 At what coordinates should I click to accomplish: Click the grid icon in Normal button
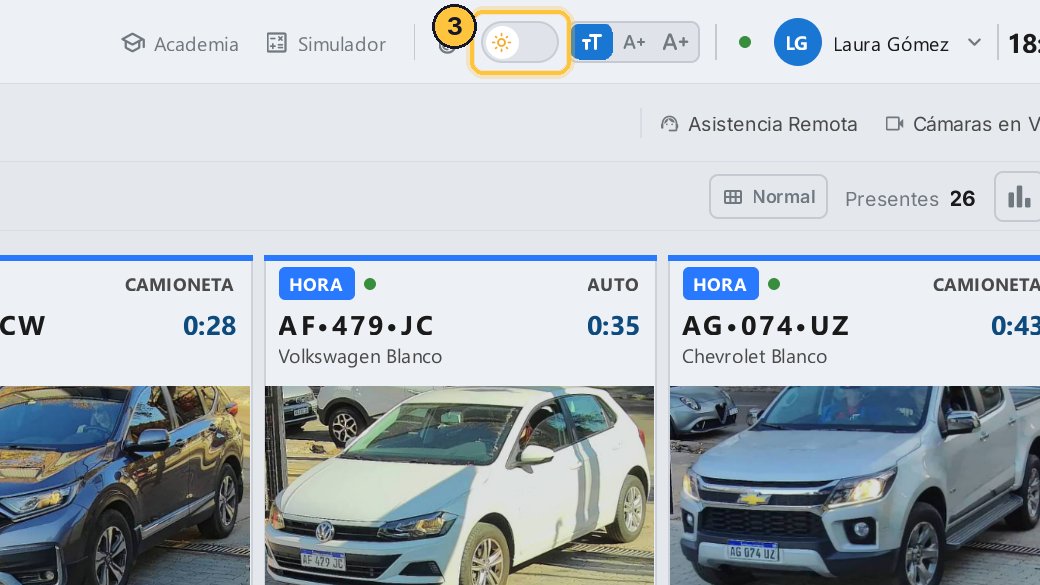click(733, 197)
